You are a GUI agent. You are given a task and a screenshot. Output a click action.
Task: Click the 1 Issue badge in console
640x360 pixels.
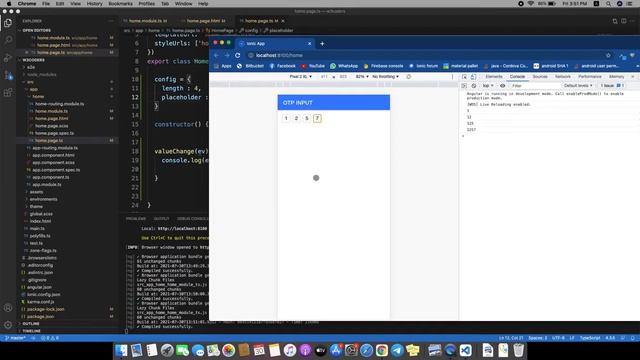(612, 86)
